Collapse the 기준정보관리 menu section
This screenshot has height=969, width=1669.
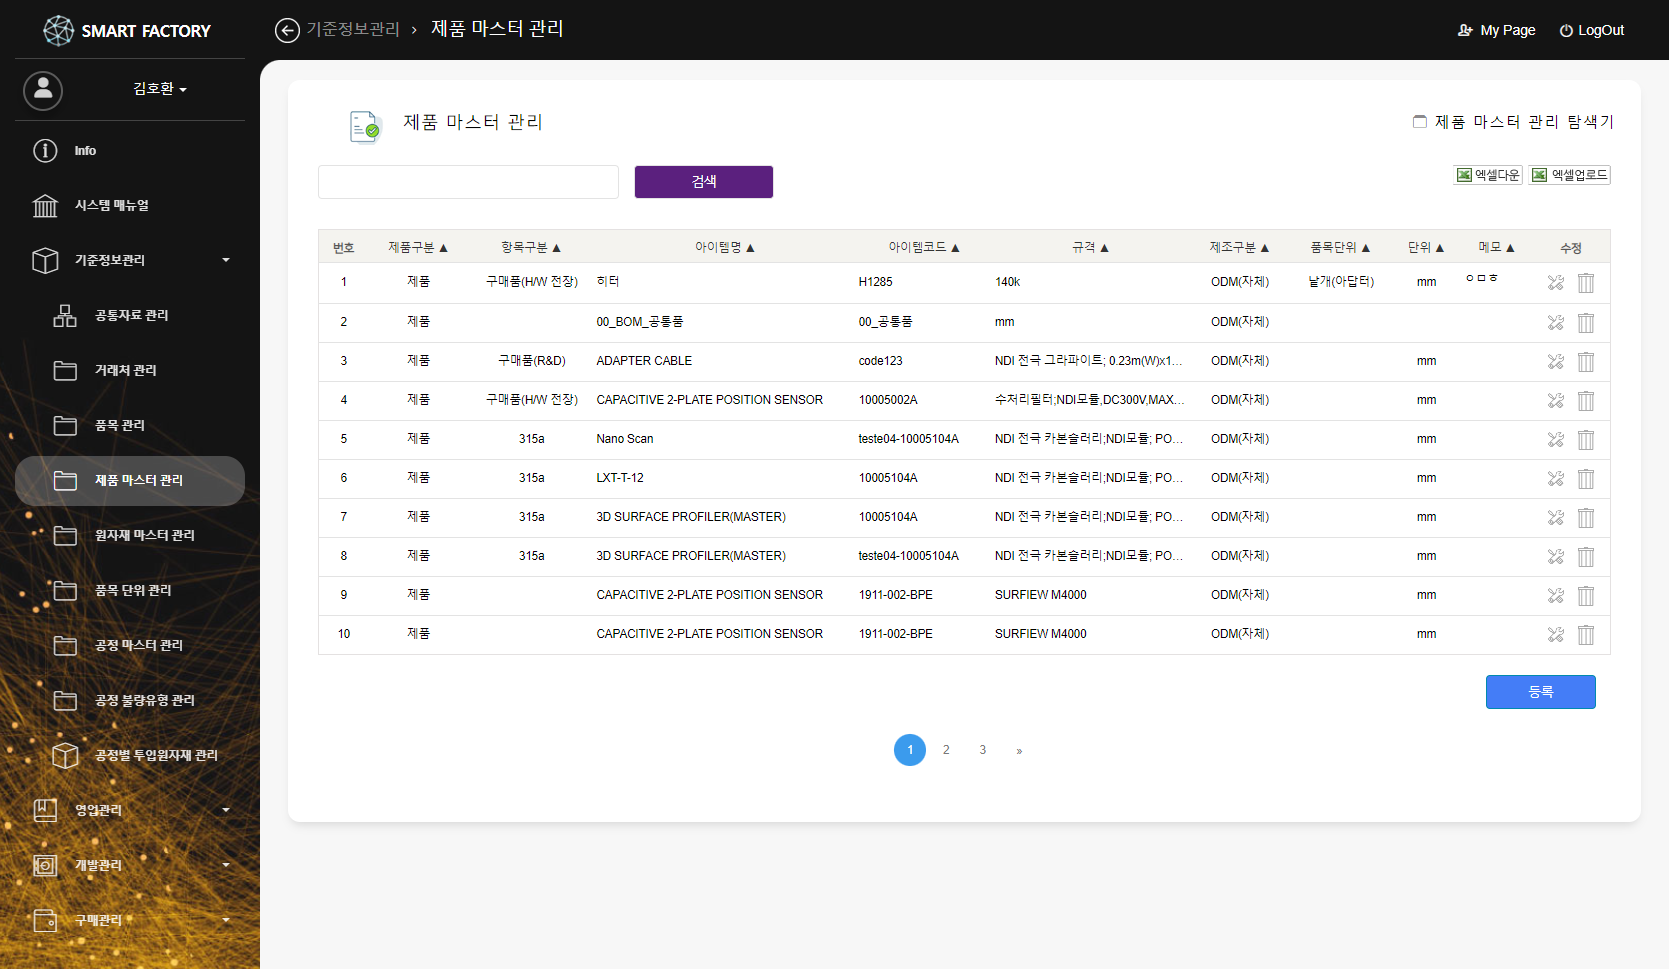130,260
